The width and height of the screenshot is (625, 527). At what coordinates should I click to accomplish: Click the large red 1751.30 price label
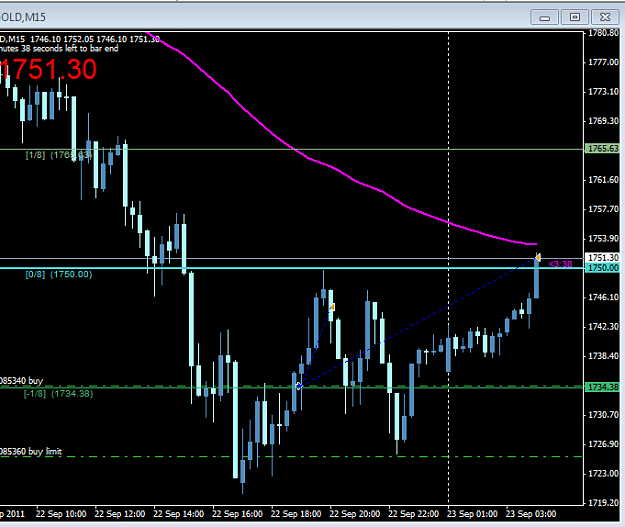48,69
